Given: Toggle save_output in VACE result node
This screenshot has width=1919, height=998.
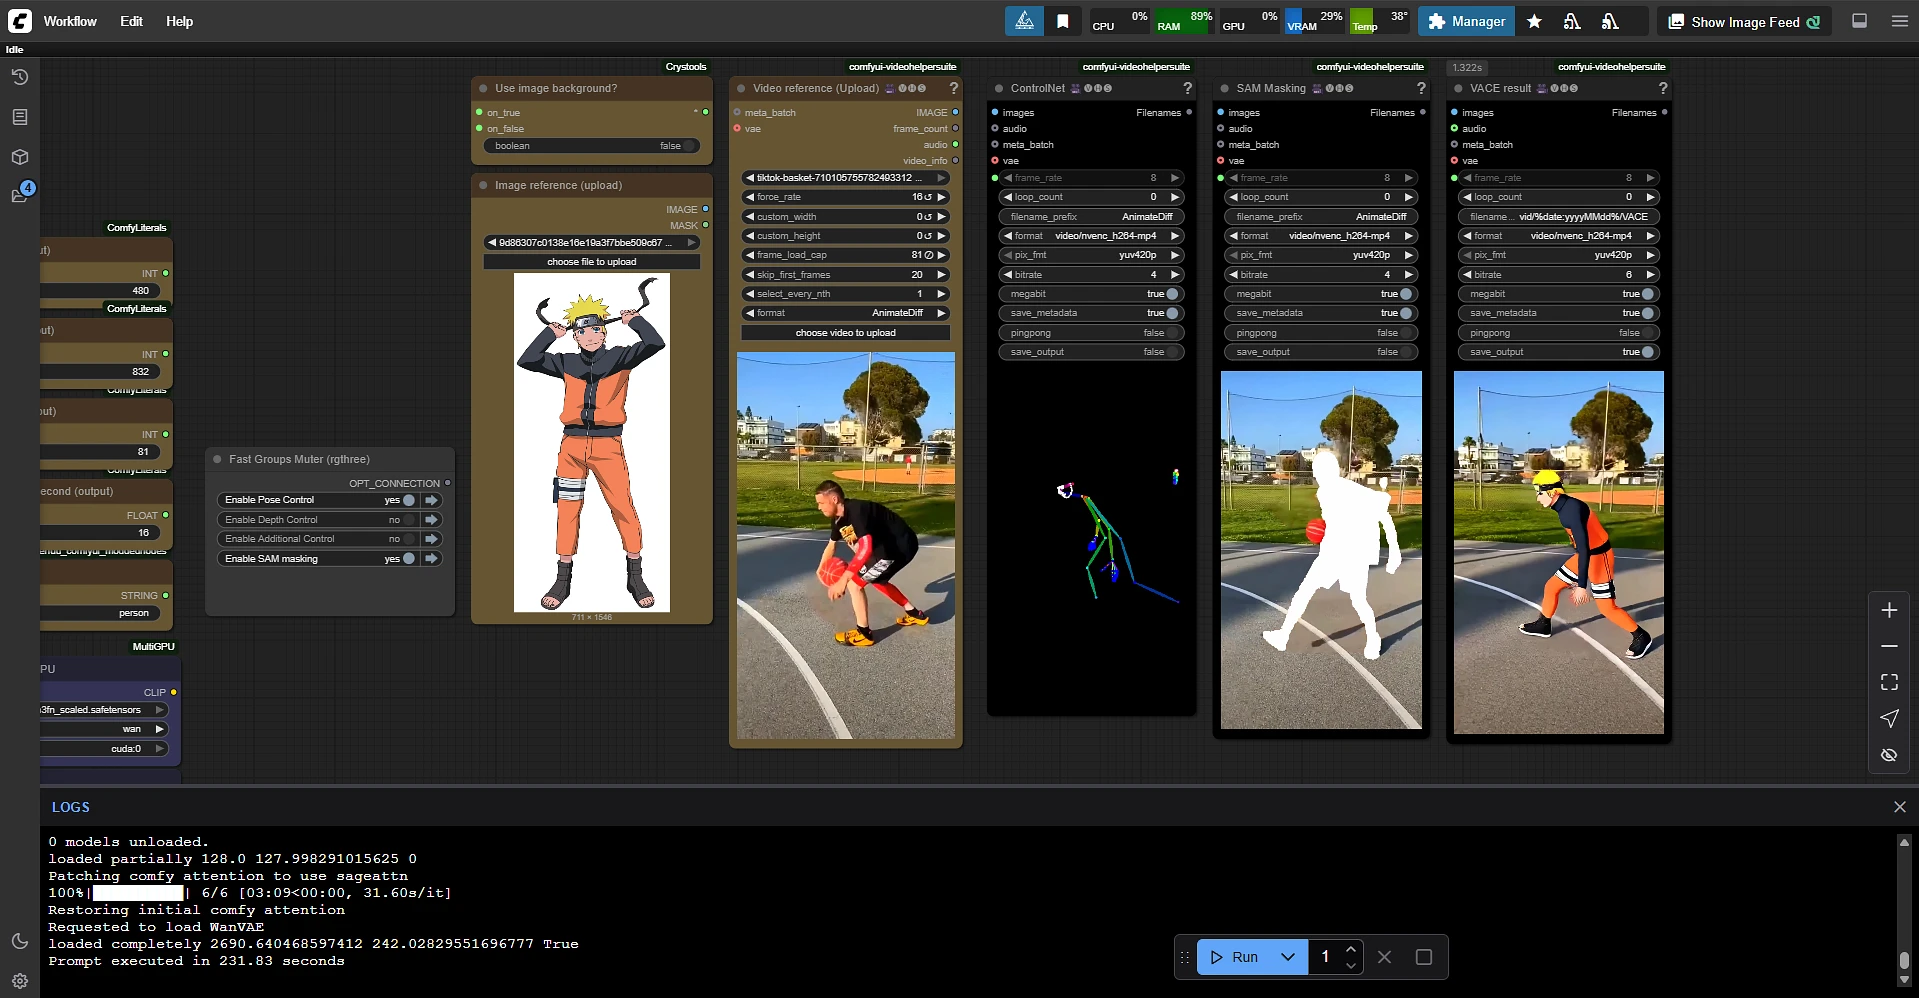Looking at the screenshot, I should tap(1646, 352).
